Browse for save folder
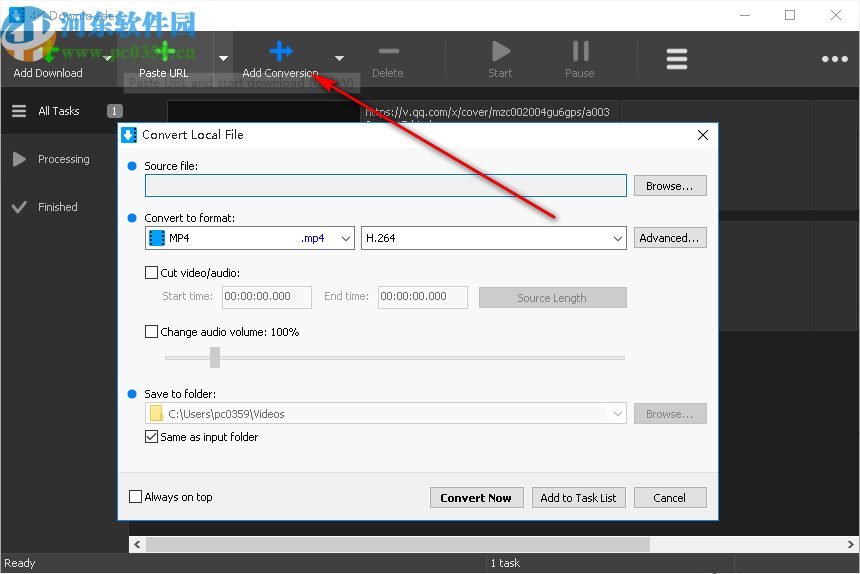Screen dimensions: 860x574 coord(670,414)
